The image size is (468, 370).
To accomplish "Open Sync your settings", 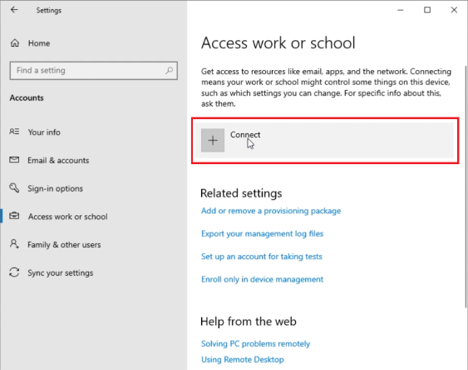I will point(60,273).
